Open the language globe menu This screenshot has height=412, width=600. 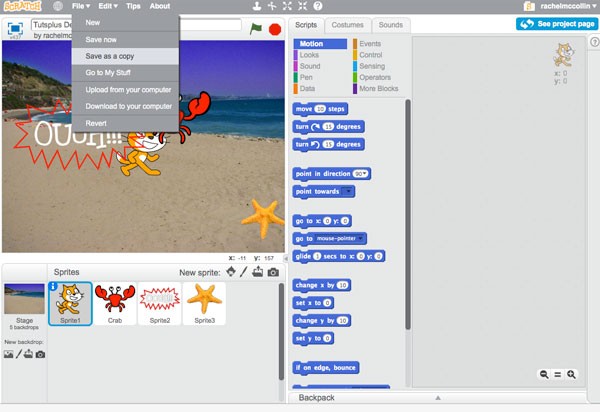point(58,6)
